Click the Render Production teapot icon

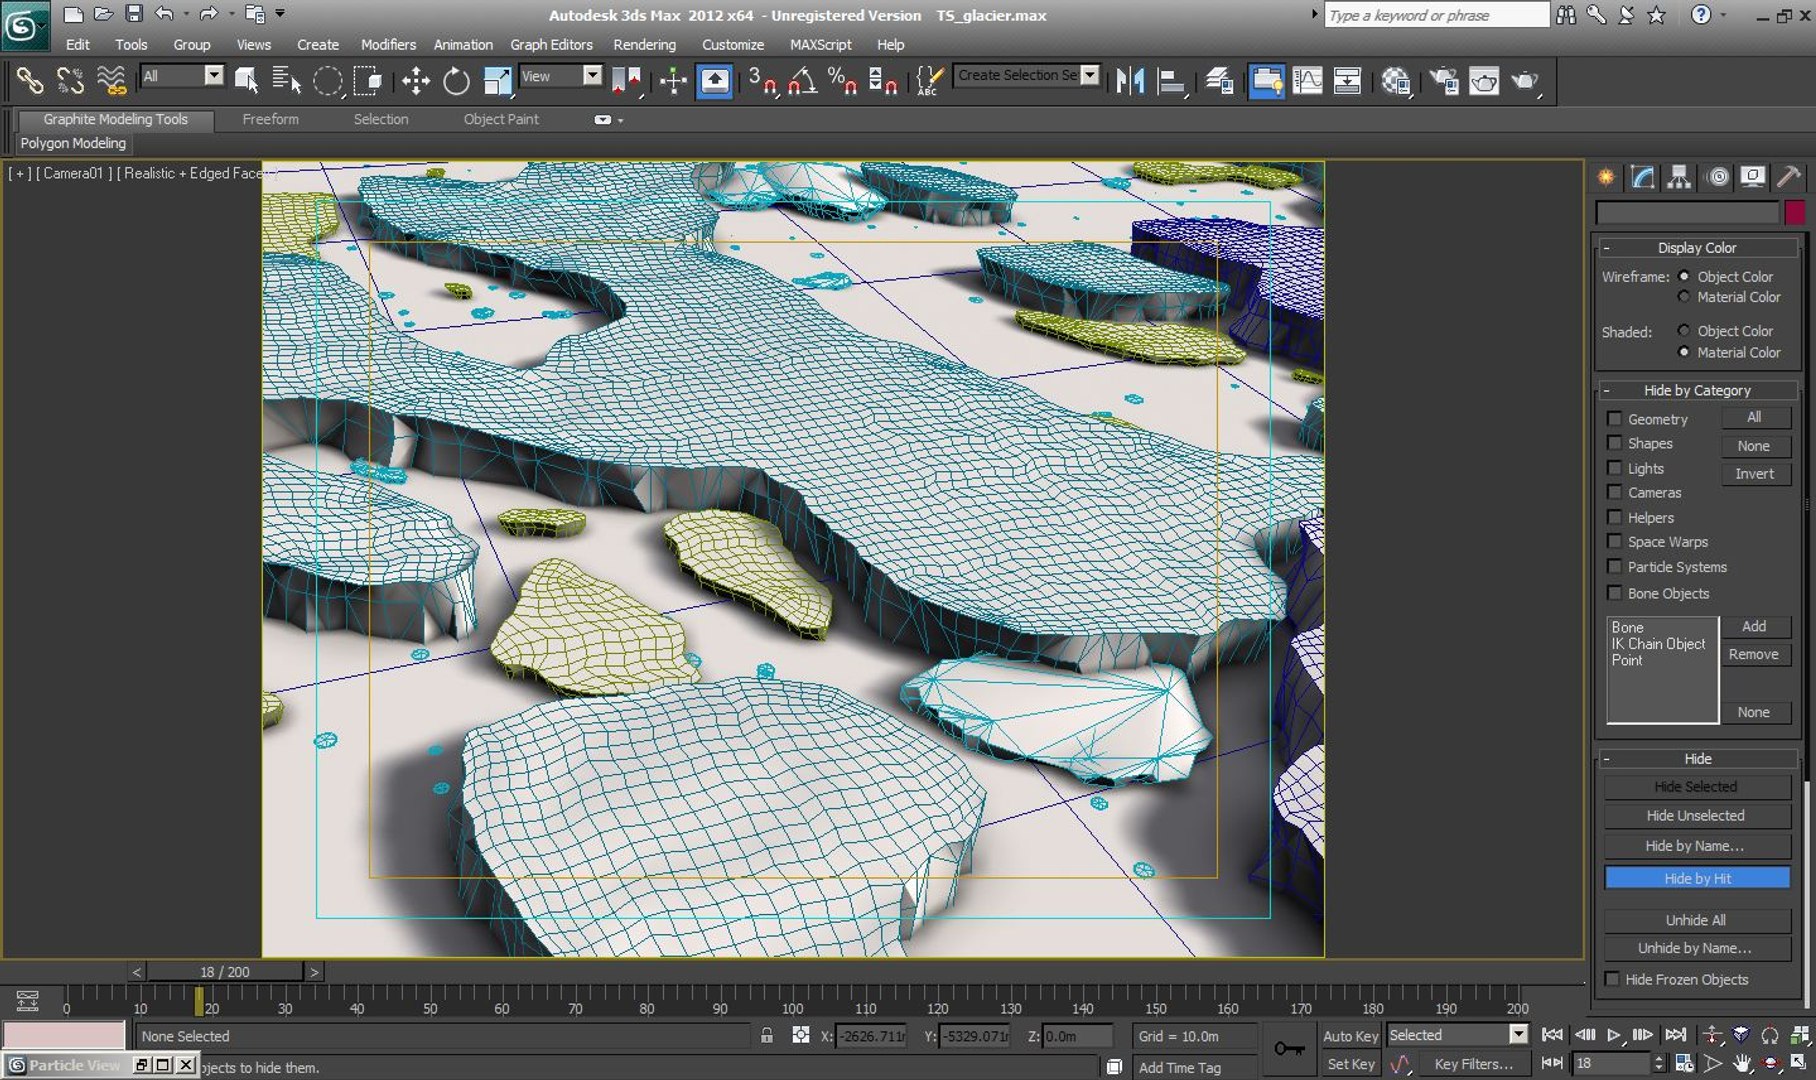[x=1525, y=81]
